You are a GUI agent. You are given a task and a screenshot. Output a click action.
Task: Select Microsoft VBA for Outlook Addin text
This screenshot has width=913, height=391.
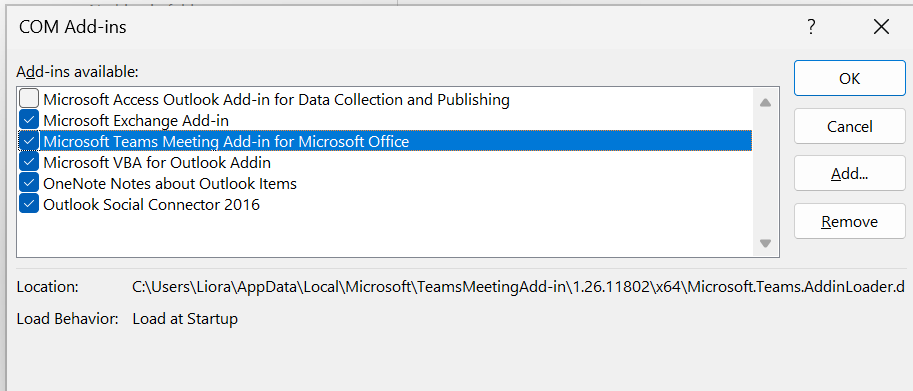tap(157, 162)
